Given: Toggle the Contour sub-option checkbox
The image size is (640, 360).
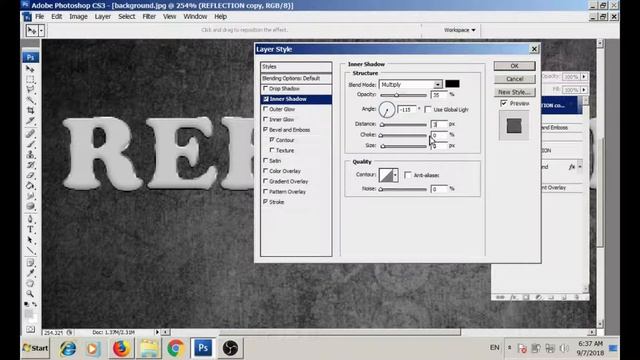Looking at the screenshot, I should (272, 140).
